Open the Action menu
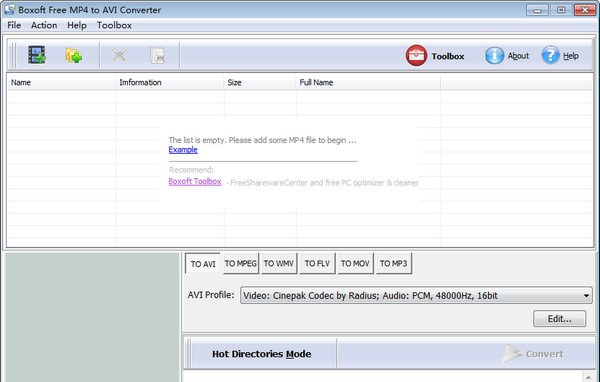The image size is (600, 382). coord(44,25)
